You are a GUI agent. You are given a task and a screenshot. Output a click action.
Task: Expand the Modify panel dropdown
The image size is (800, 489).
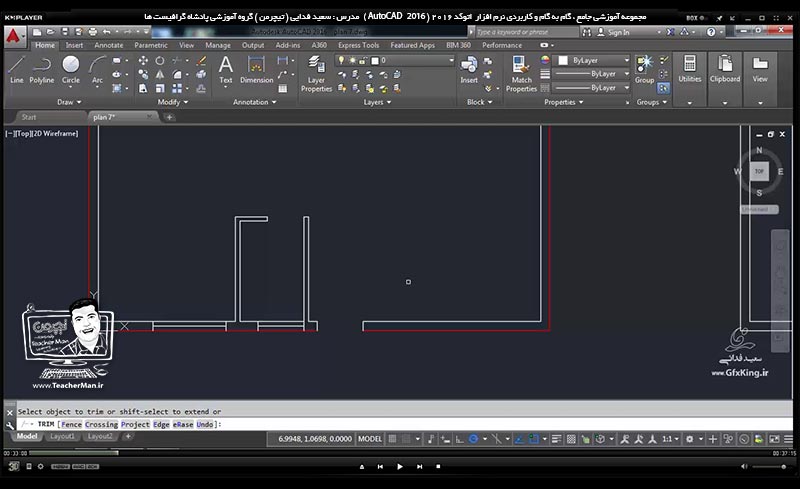click(x=172, y=102)
